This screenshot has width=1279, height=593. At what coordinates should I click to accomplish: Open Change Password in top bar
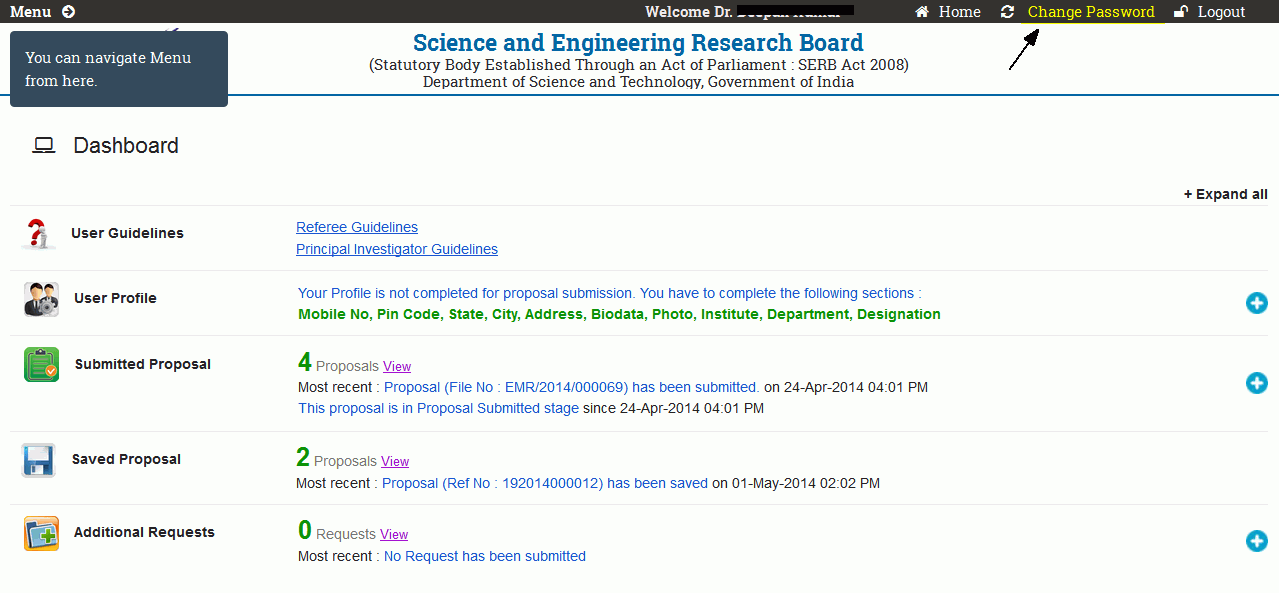1090,12
